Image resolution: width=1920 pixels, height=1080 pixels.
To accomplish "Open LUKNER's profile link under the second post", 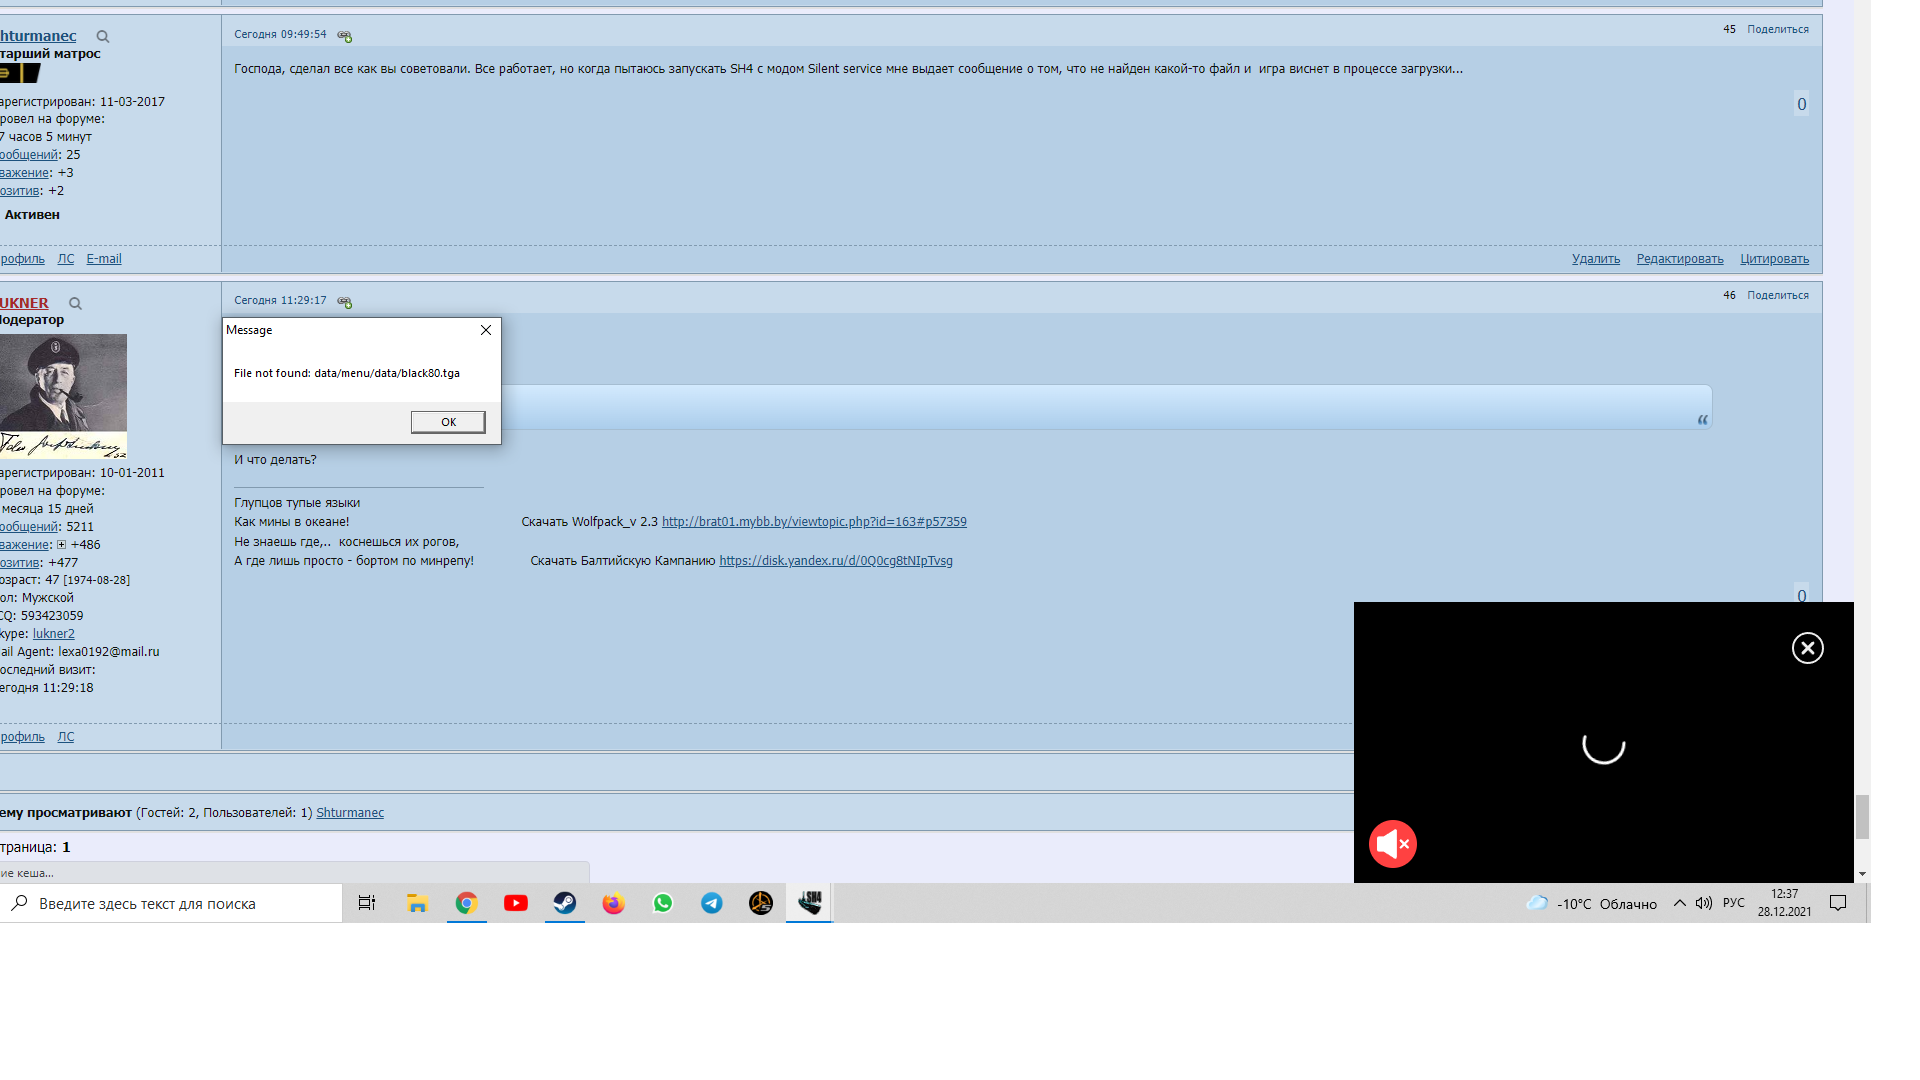I will click(22, 737).
